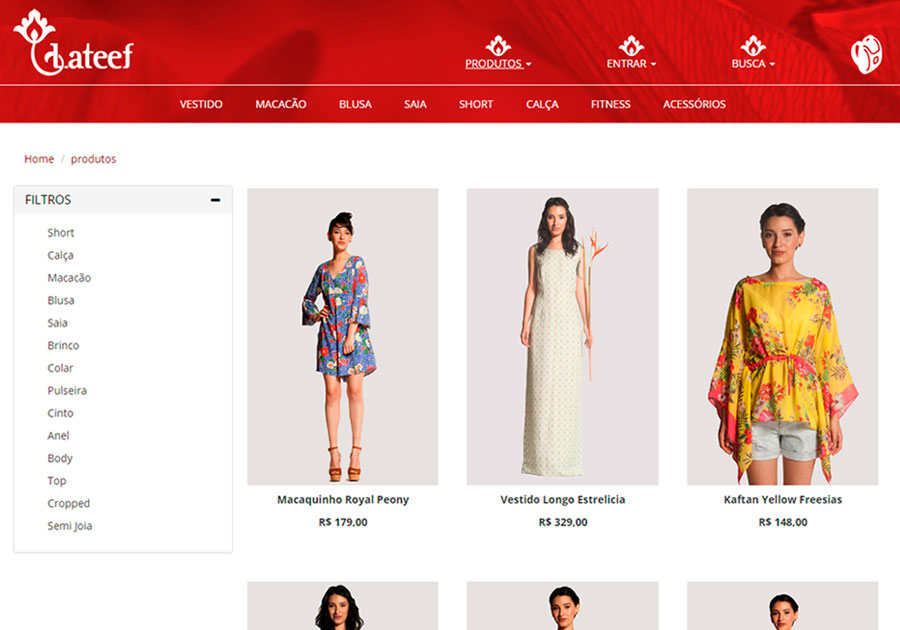900x630 pixels.
Task: Click the Kaftan Yellow Freesias title
Action: (783, 500)
